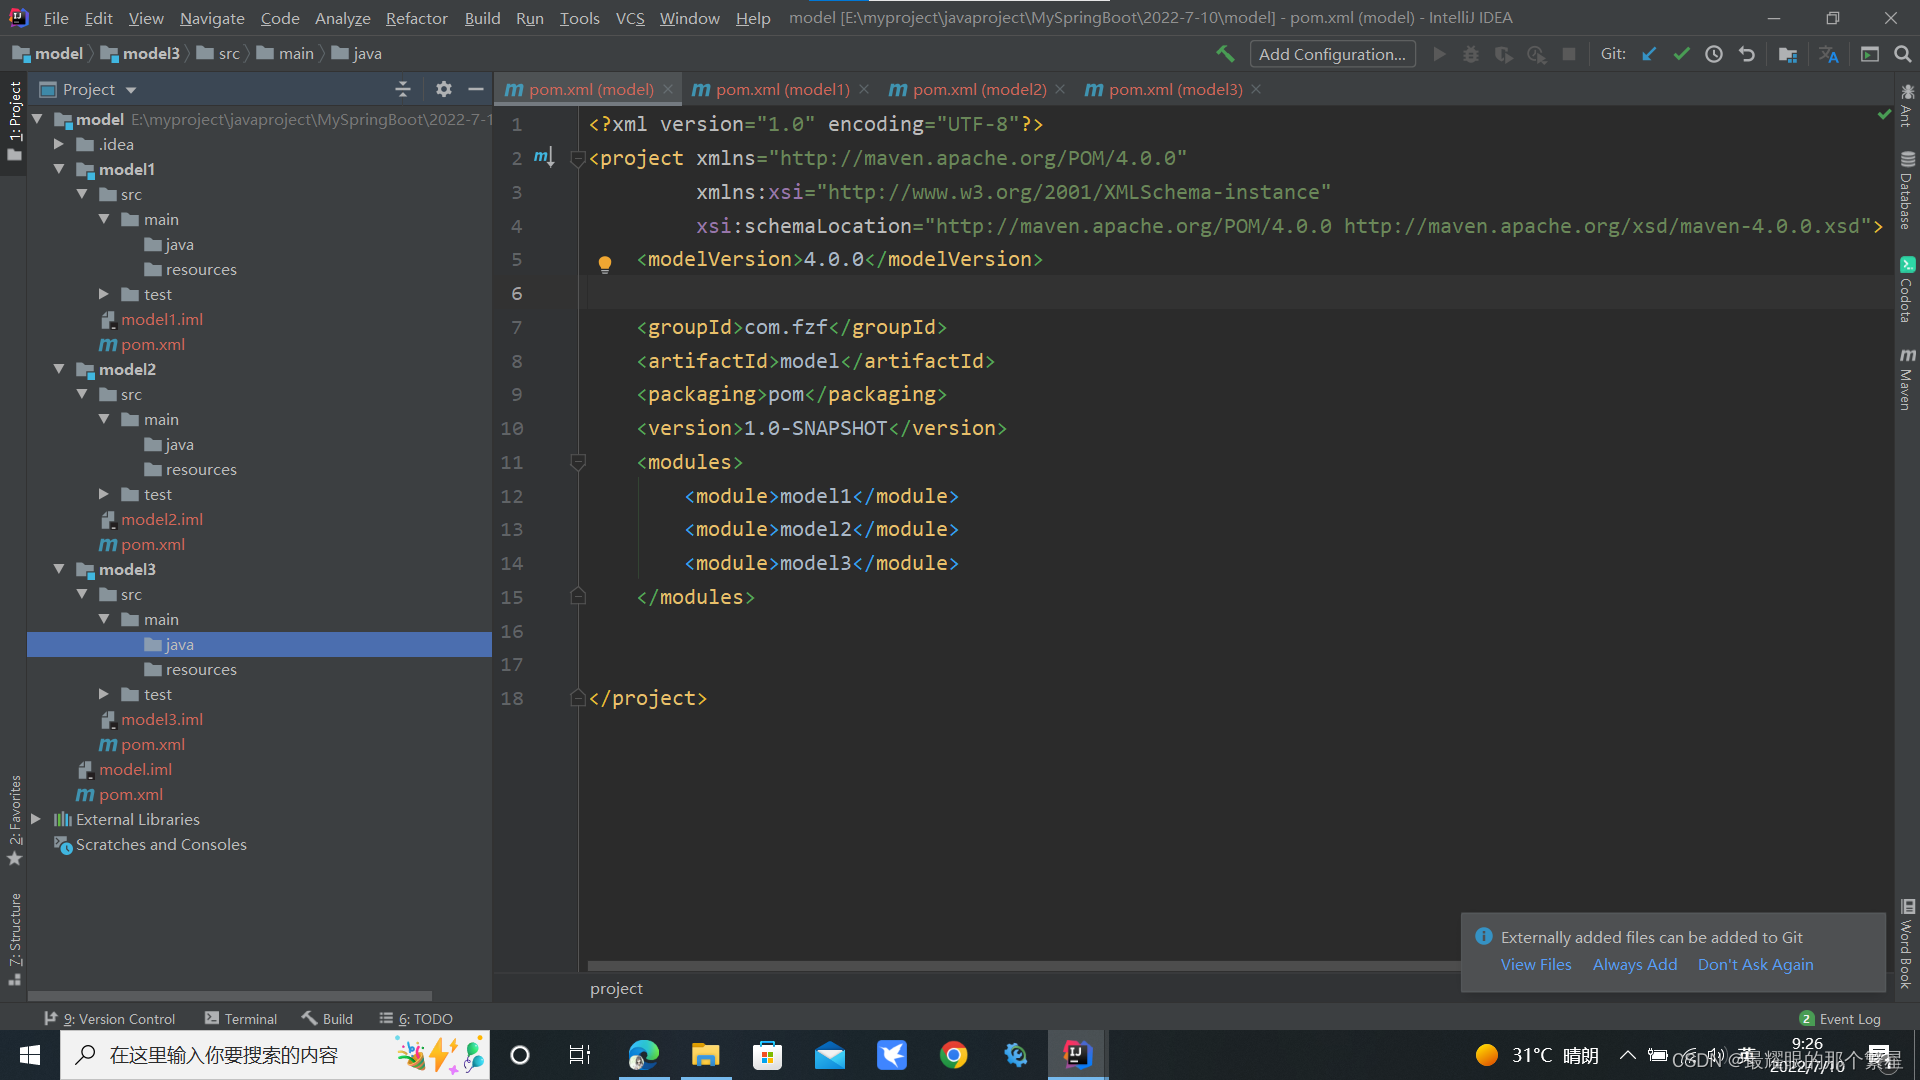
Task: Open Git Show History clock icon
Action: pyautogui.click(x=1714, y=54)
